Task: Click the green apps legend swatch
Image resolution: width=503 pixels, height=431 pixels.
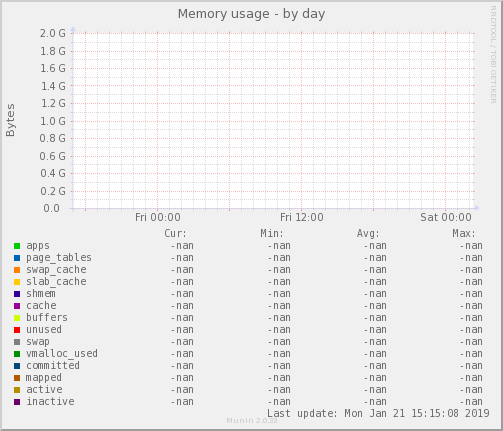Action: [17, 246]
